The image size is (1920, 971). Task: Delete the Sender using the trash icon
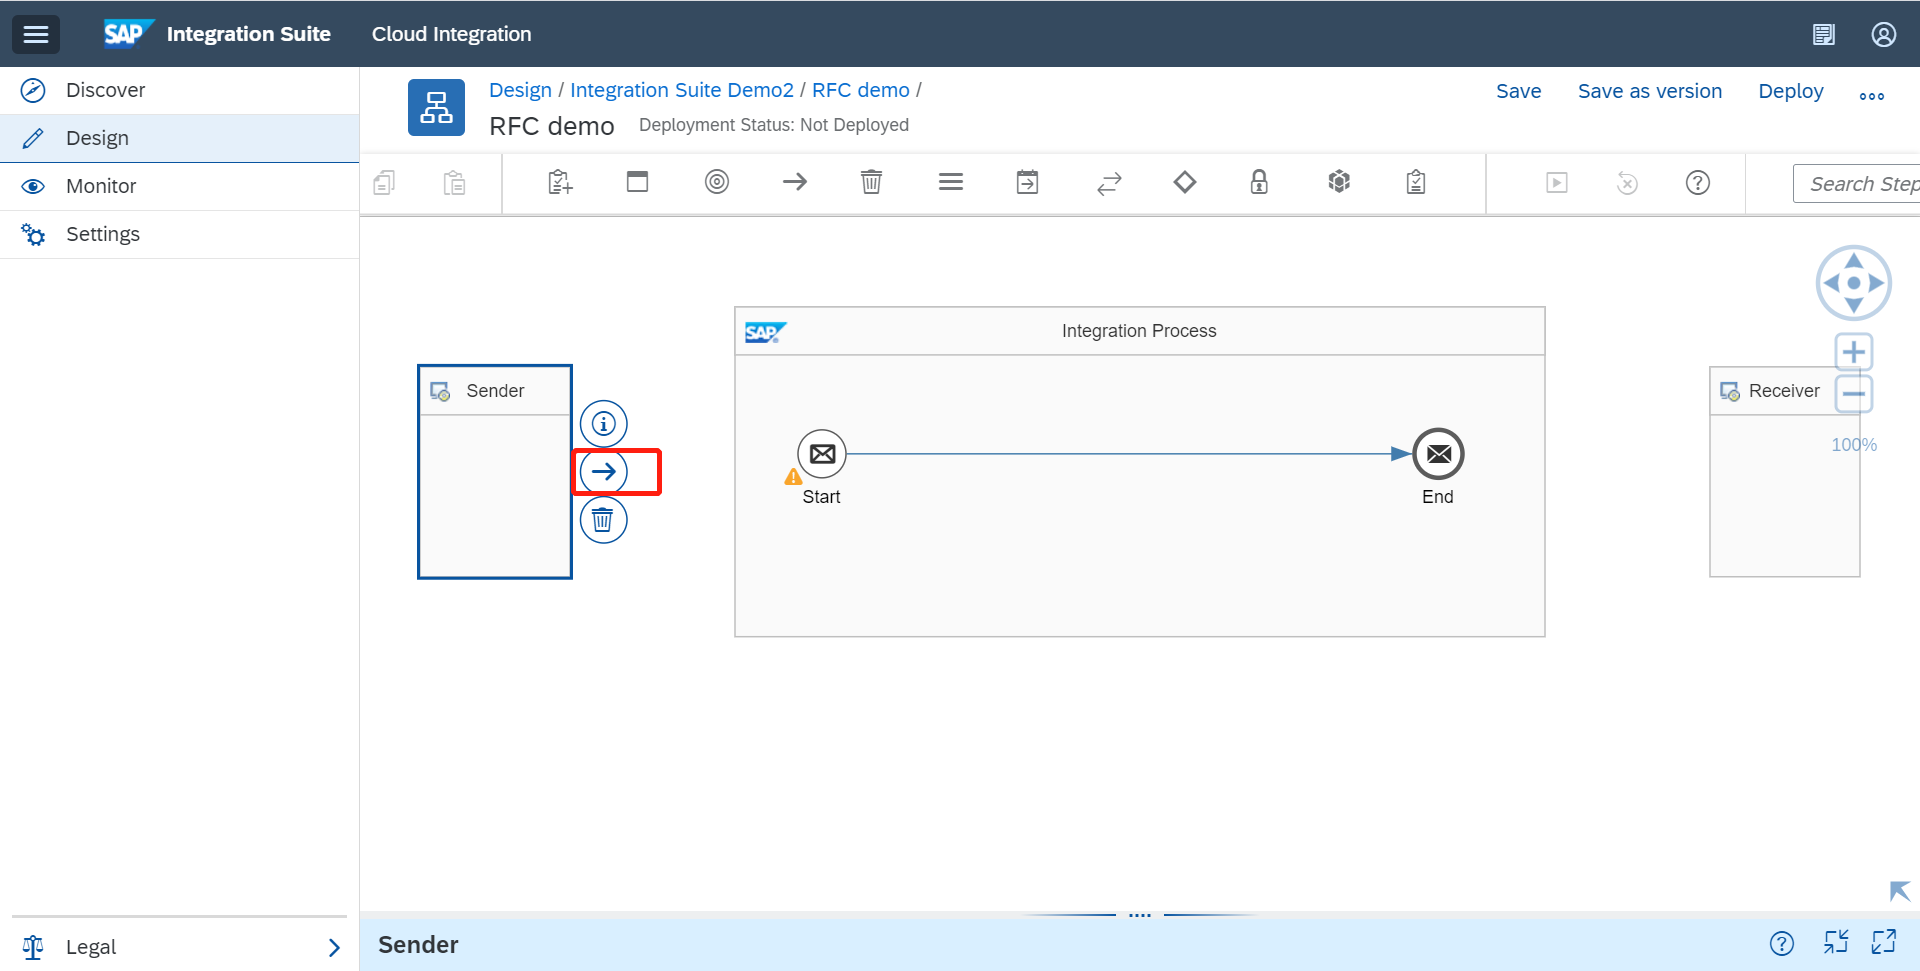(603, 520)
